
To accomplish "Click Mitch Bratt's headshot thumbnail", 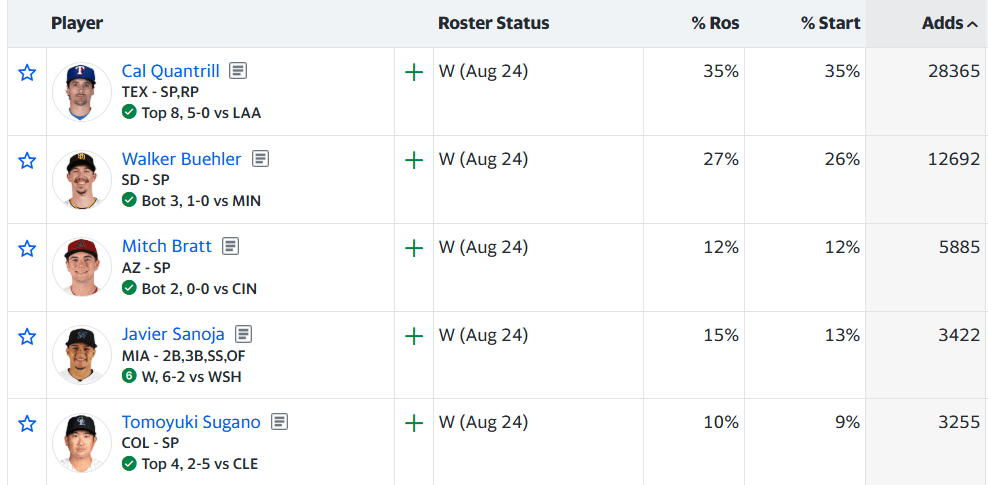I will pyautogui.click(x=82, y=267).
